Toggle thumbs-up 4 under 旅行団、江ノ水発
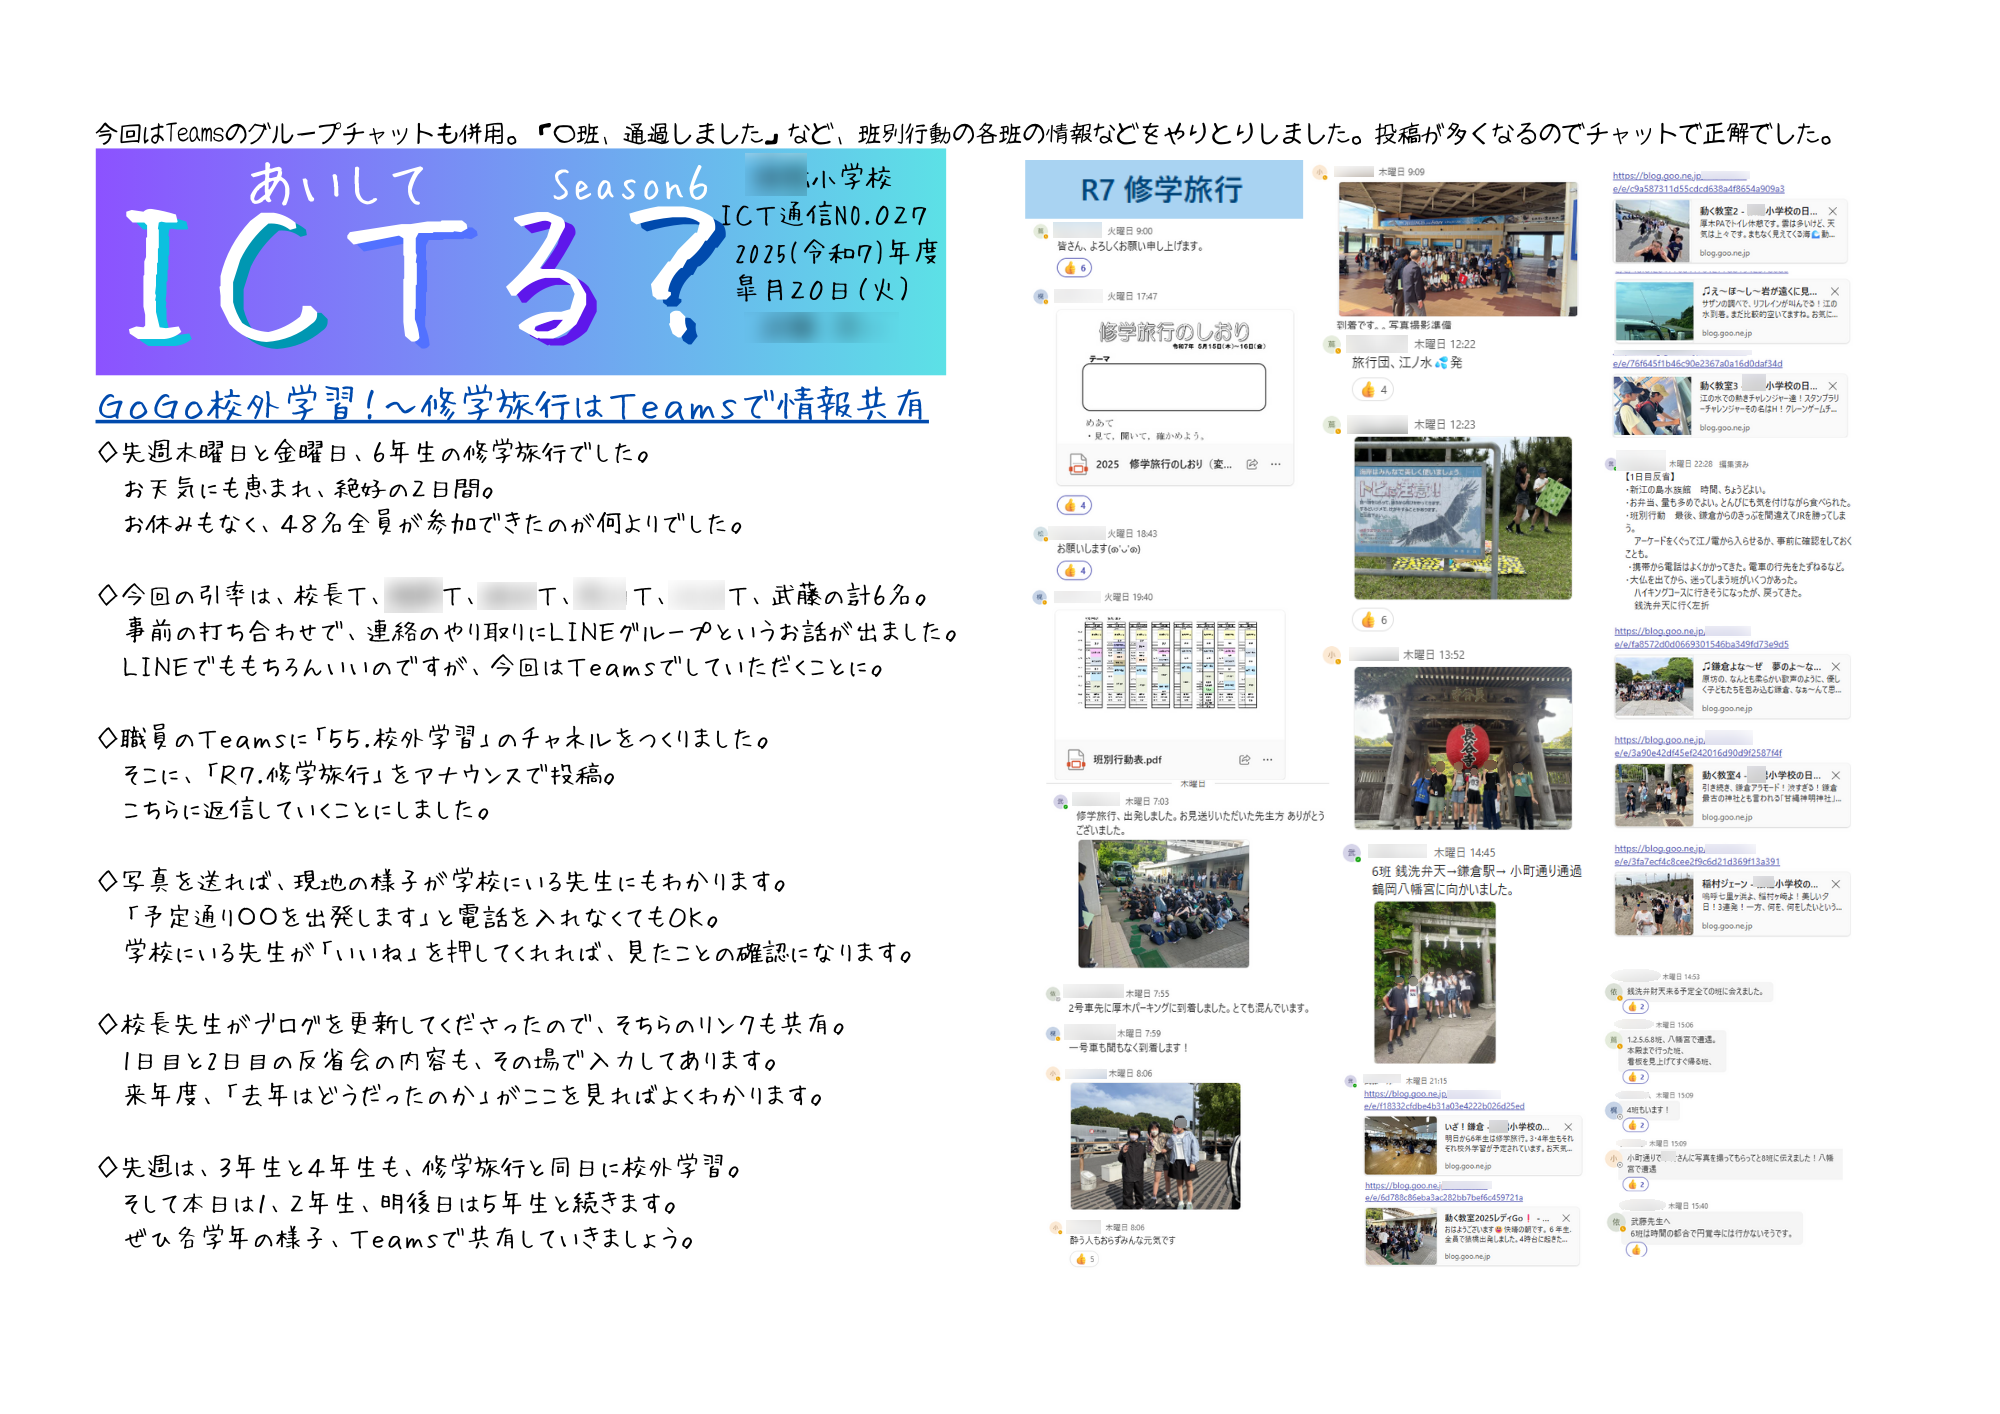This screenshot has height=1414, width=2000. [1373, 390]
